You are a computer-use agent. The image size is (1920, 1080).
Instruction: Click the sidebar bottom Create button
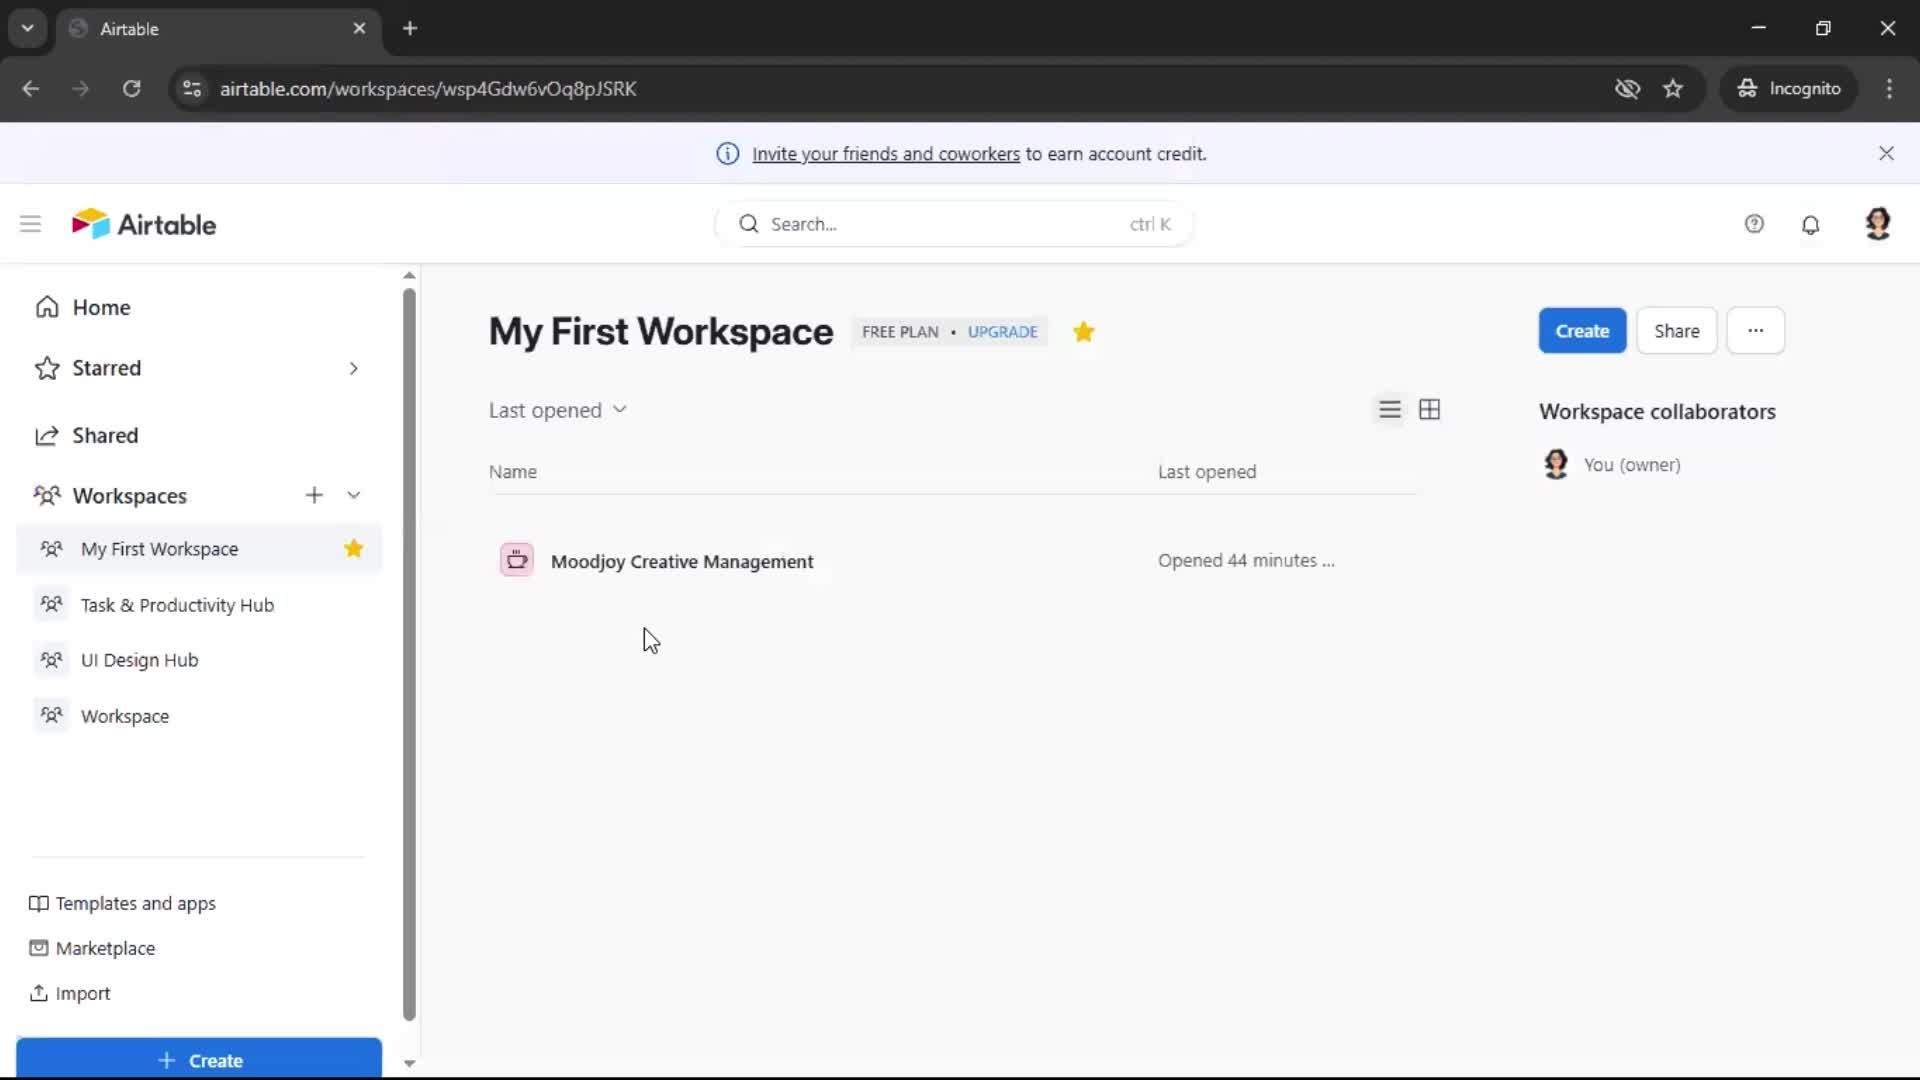click(x=199, y=1060)
